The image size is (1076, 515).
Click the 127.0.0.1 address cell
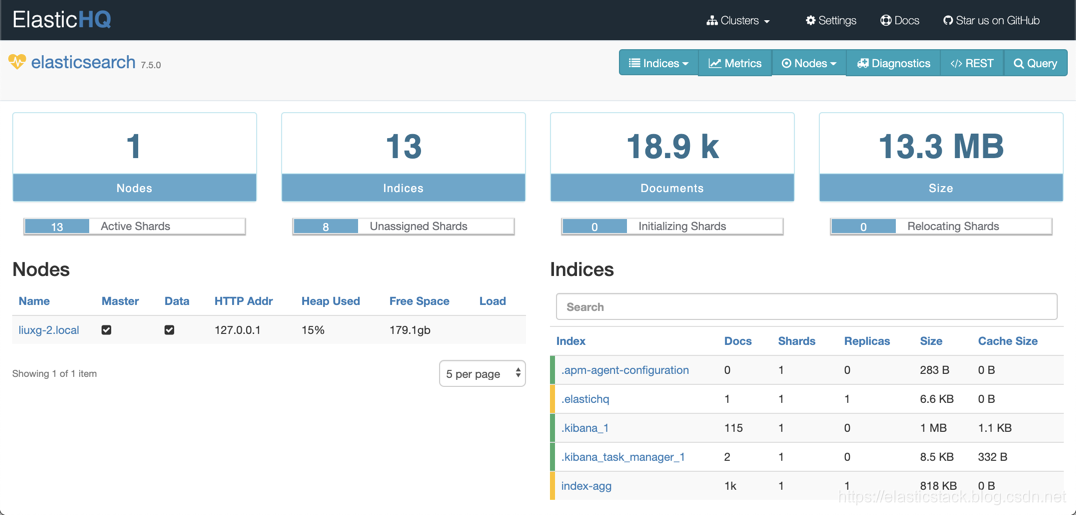click(x=237, y=330)
